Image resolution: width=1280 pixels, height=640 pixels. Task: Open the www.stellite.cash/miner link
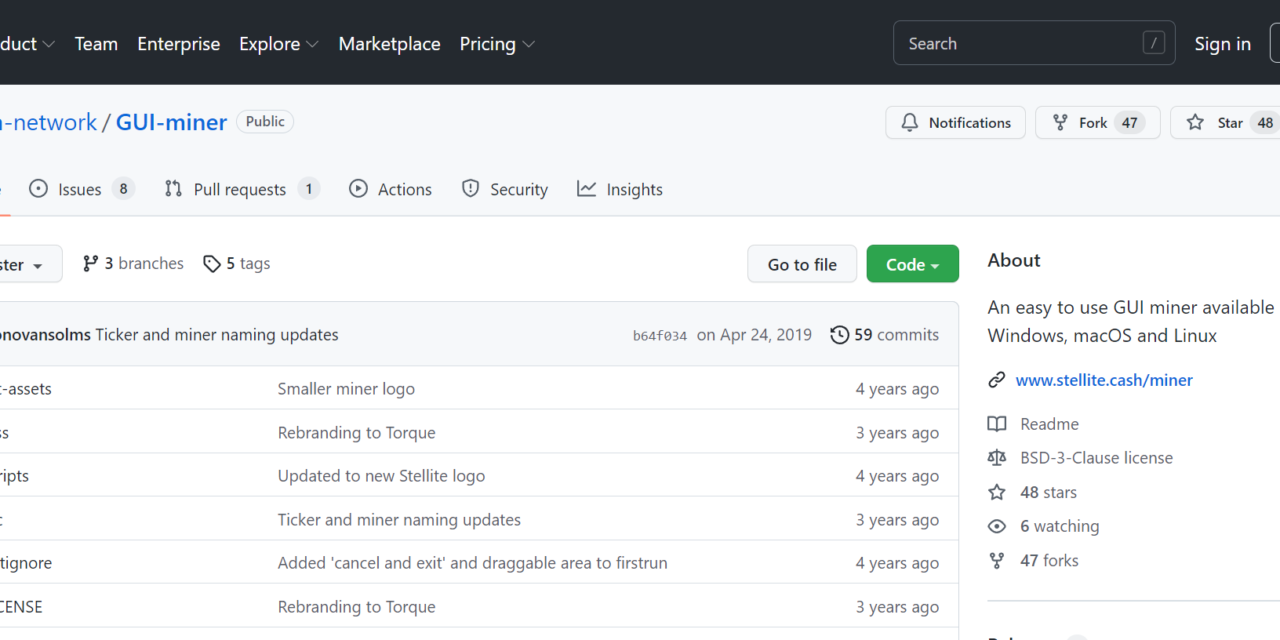(1103, 379)
